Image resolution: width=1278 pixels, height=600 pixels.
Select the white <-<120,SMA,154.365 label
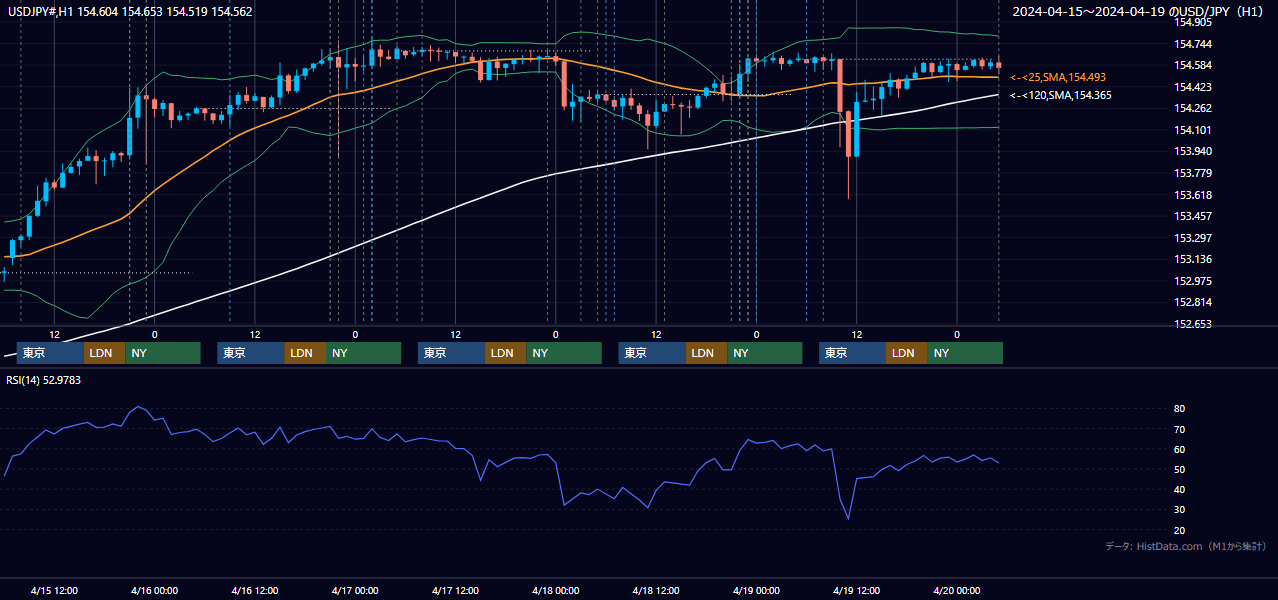click(1061, 95)
